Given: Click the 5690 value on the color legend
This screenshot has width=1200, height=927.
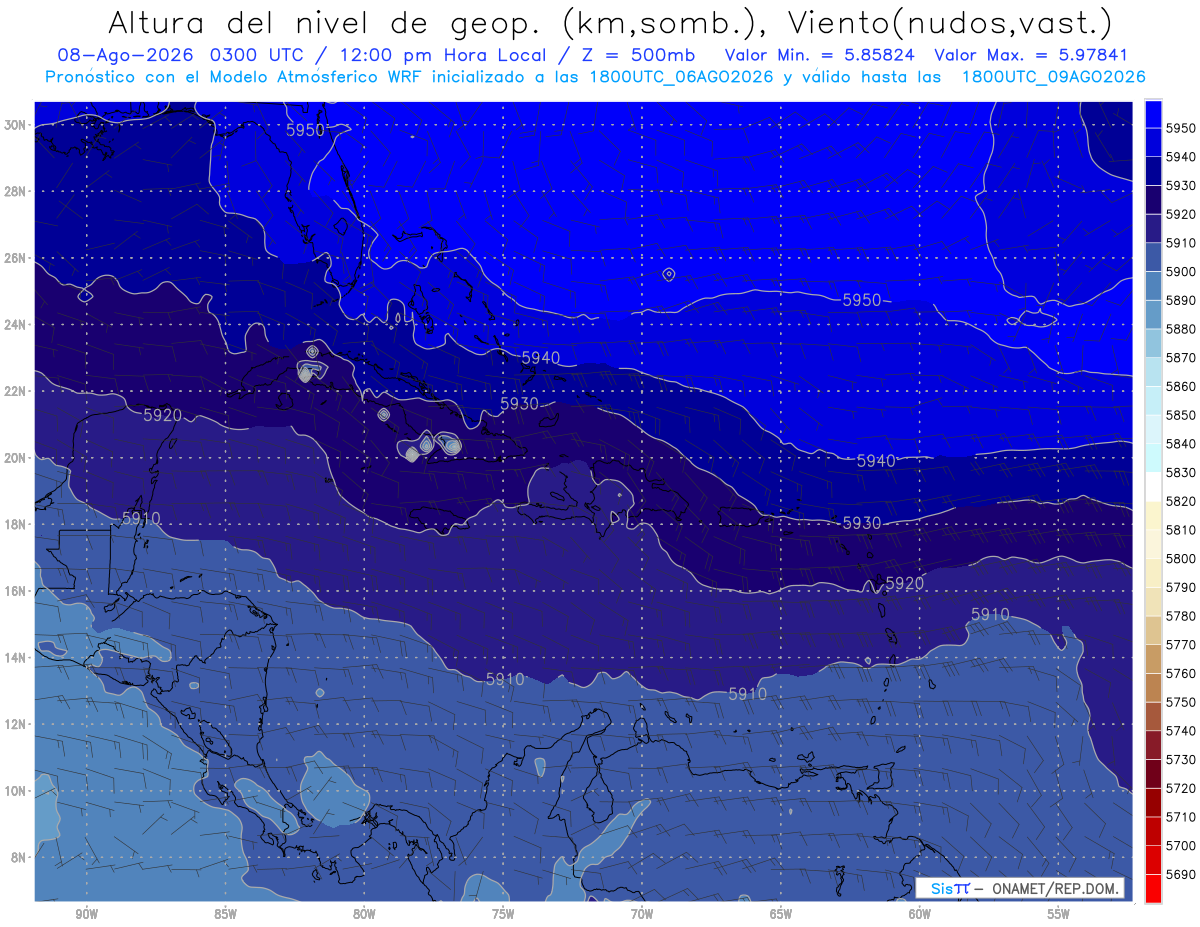Looking at the screenshot, I should (1181, 874).
